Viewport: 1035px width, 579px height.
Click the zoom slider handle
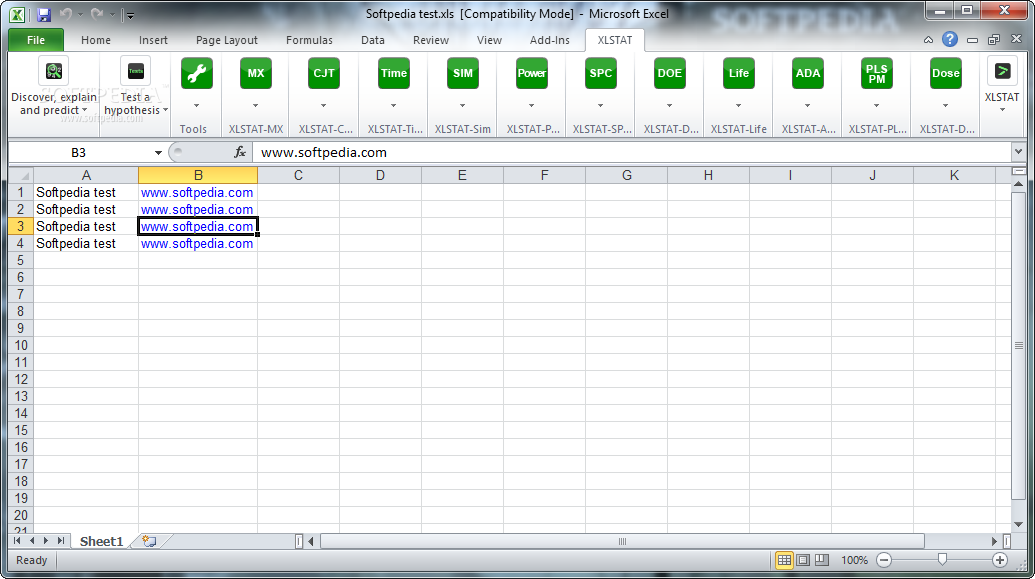point(942,560)
